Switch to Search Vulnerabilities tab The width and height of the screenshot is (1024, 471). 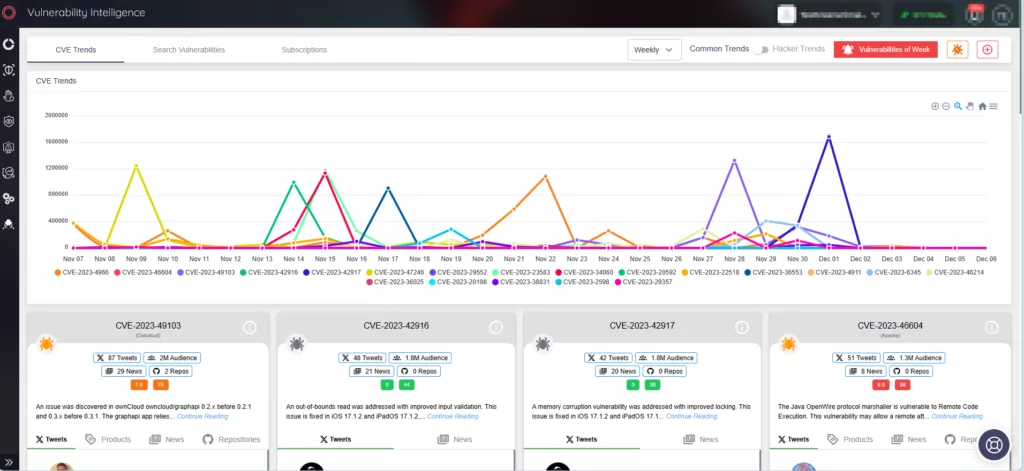tap(189, 50)
